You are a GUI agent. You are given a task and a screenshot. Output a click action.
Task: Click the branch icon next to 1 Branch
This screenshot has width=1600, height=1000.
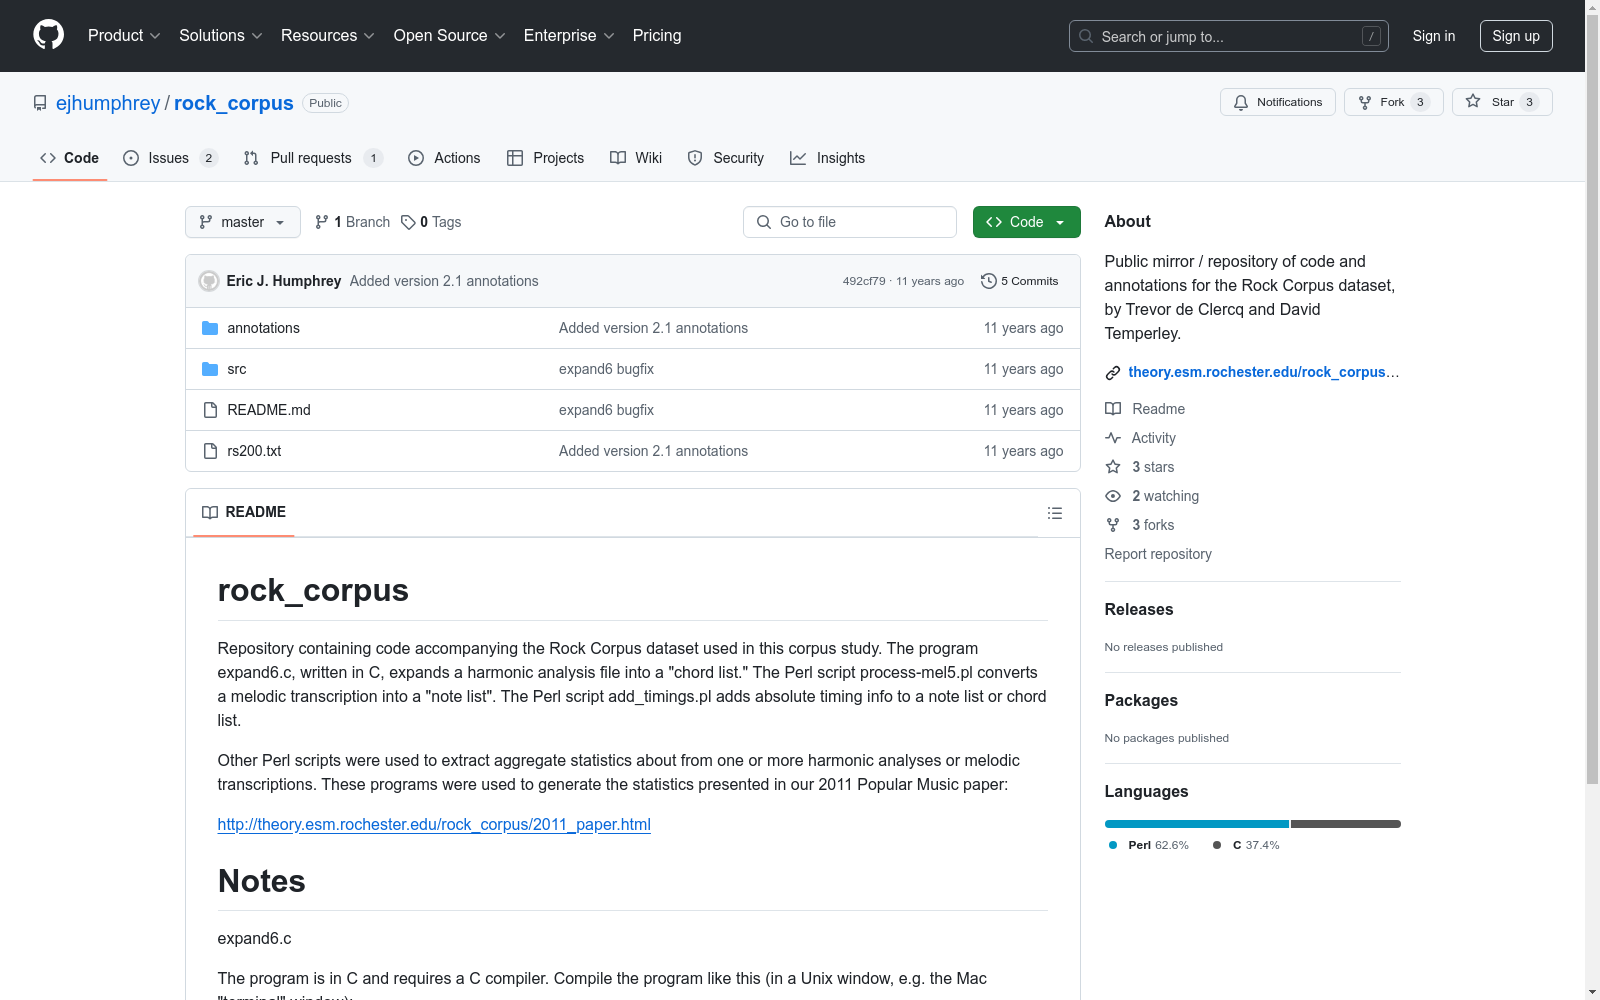pyautogui.click(x=322, y=222)
